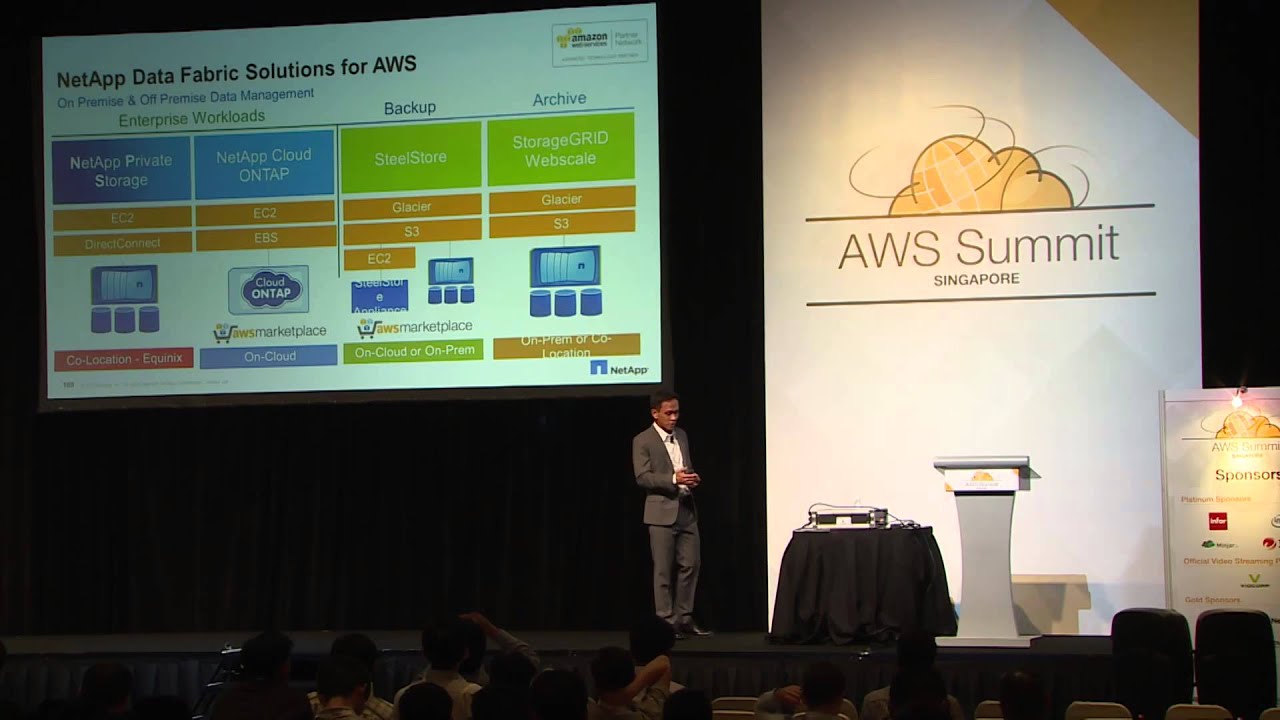Click awsmarketplace logo above On-Cloud or On-Prem
1280x720 pixels.
tap(415, 327)
